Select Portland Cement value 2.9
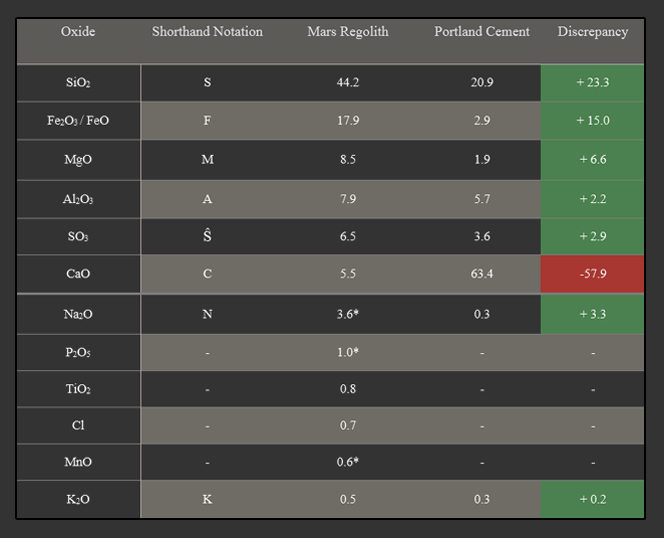The height and width of the screenshot is (538, 664). click(482, 121)
